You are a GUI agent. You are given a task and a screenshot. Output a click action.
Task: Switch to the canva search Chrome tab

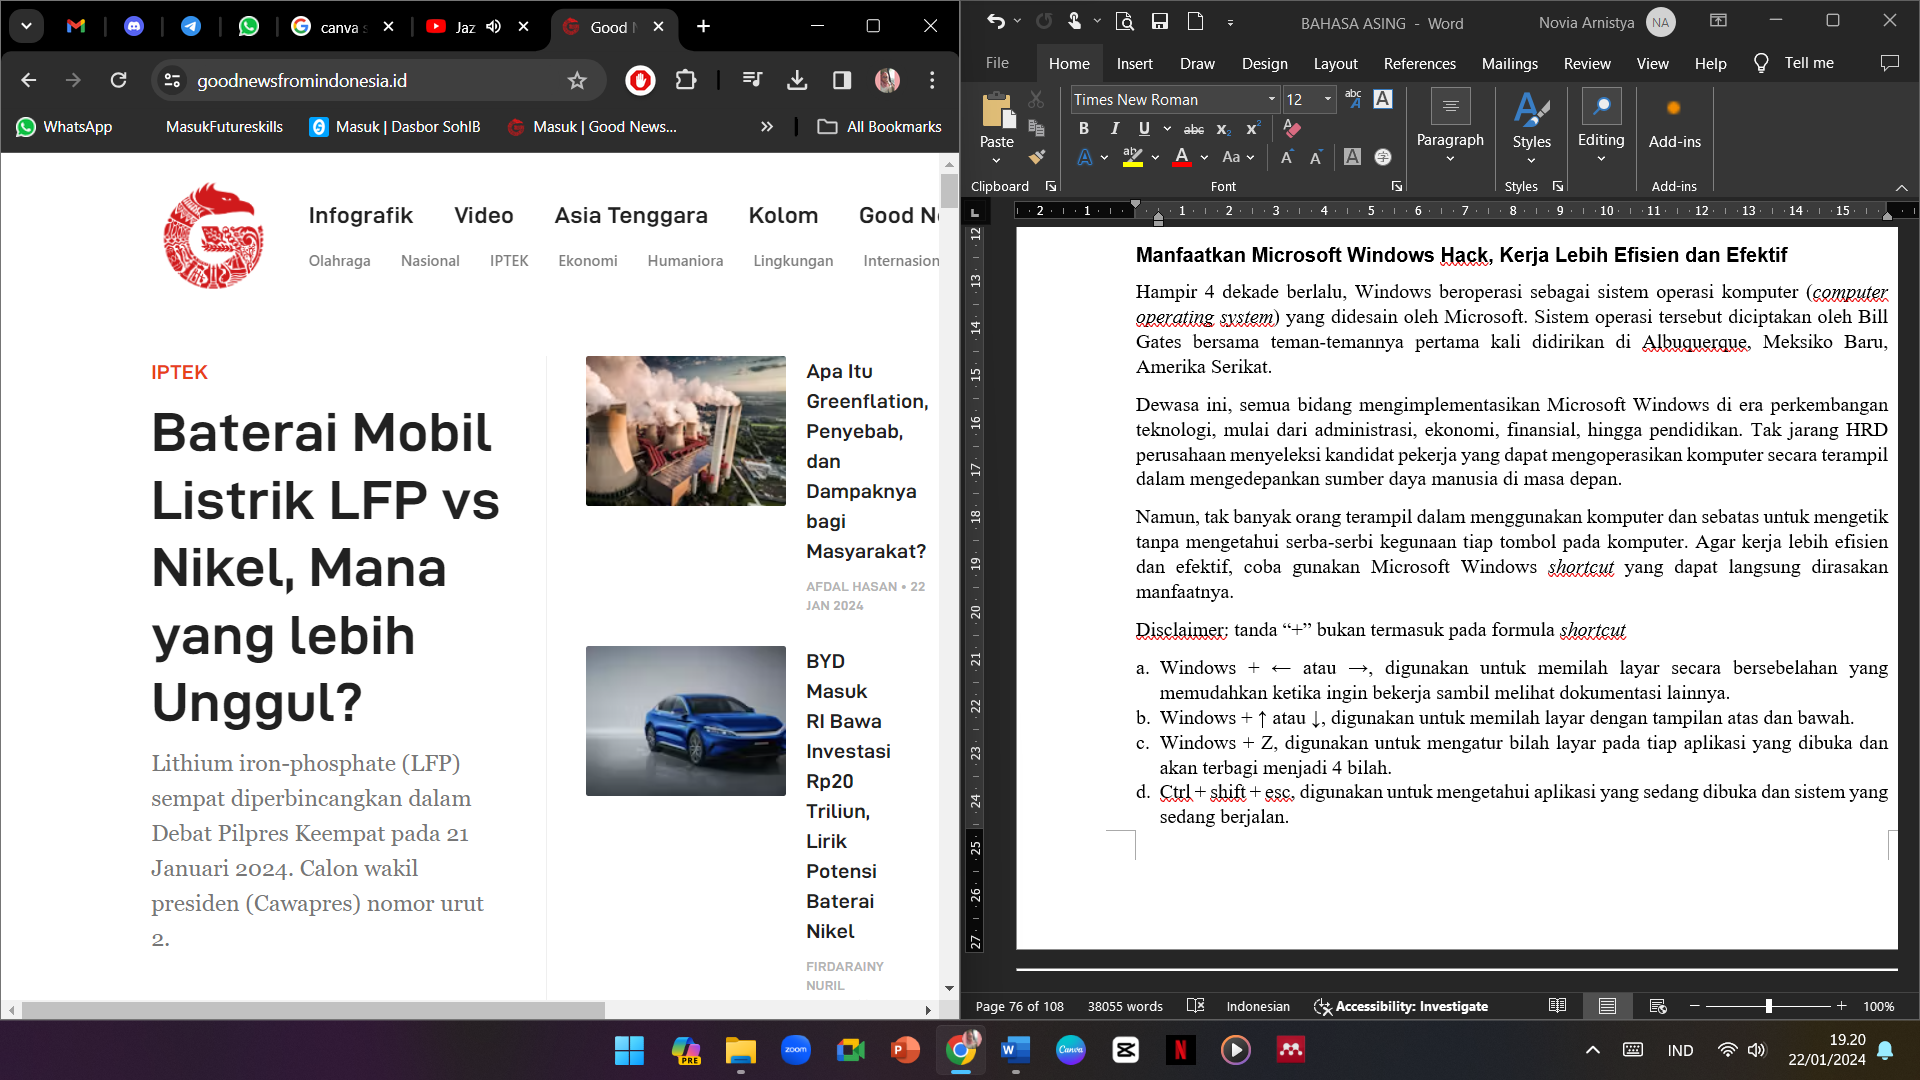click(x=343, y=27)
